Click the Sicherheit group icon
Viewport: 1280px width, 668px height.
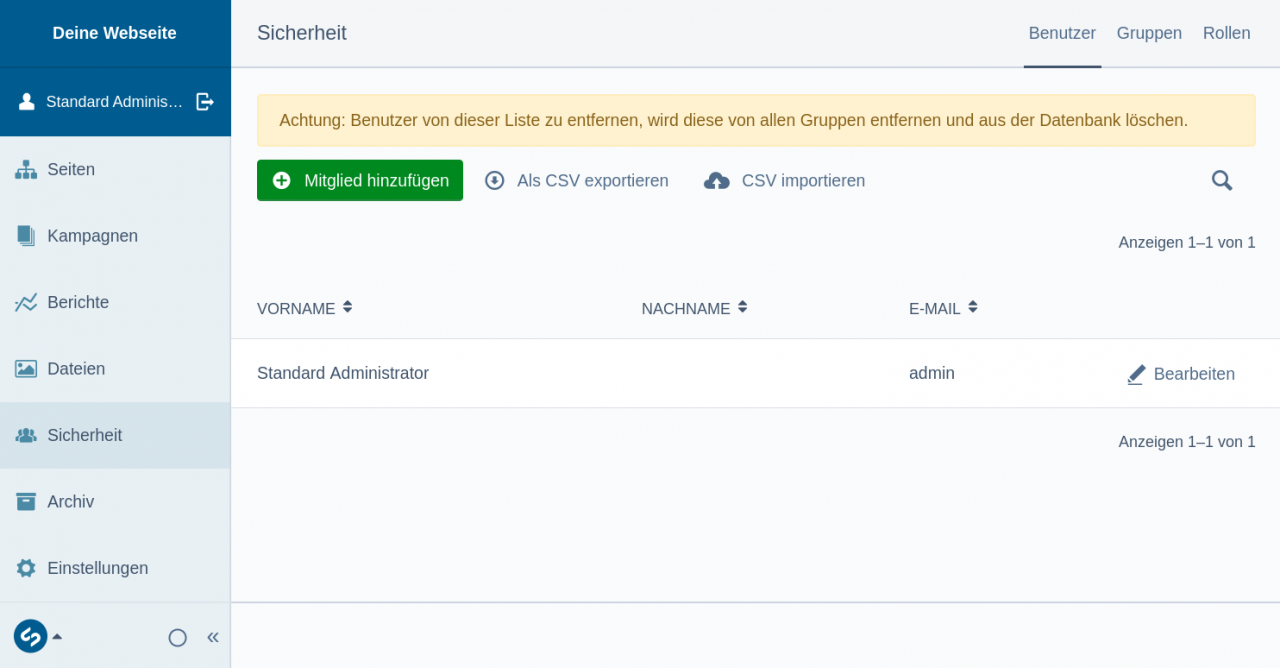pyautogui.click(x=26, y=435)
